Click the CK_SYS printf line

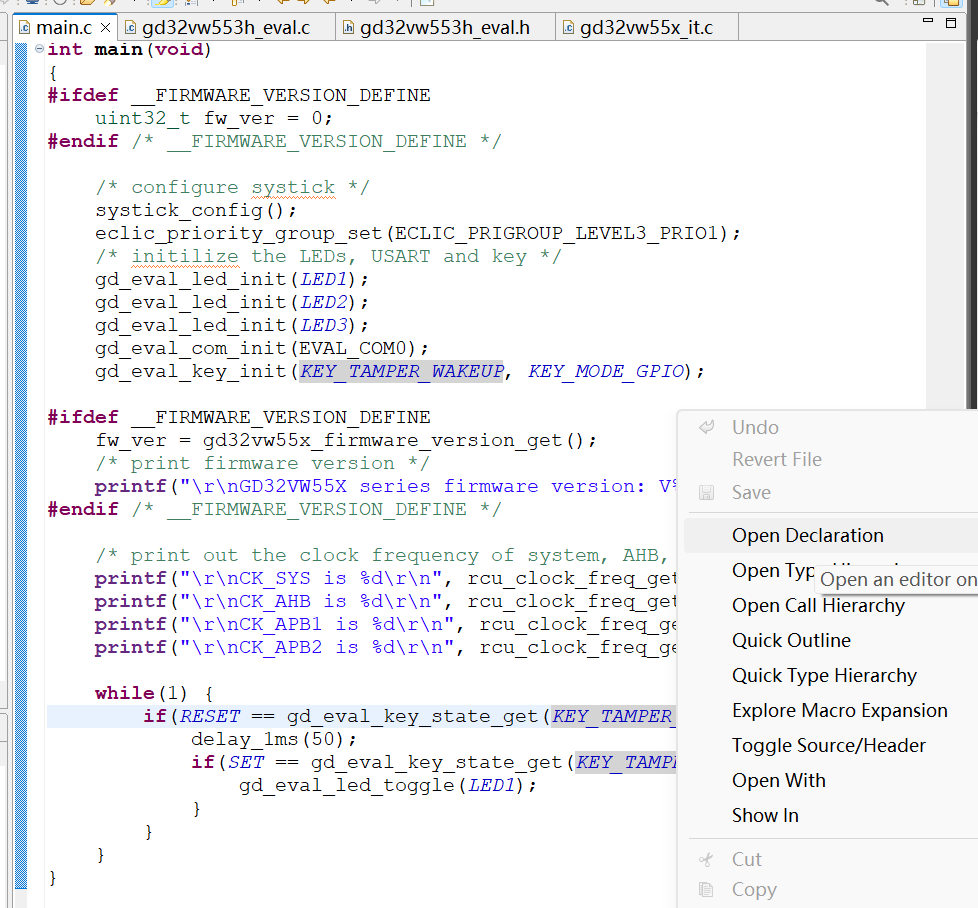click(385, 579)
